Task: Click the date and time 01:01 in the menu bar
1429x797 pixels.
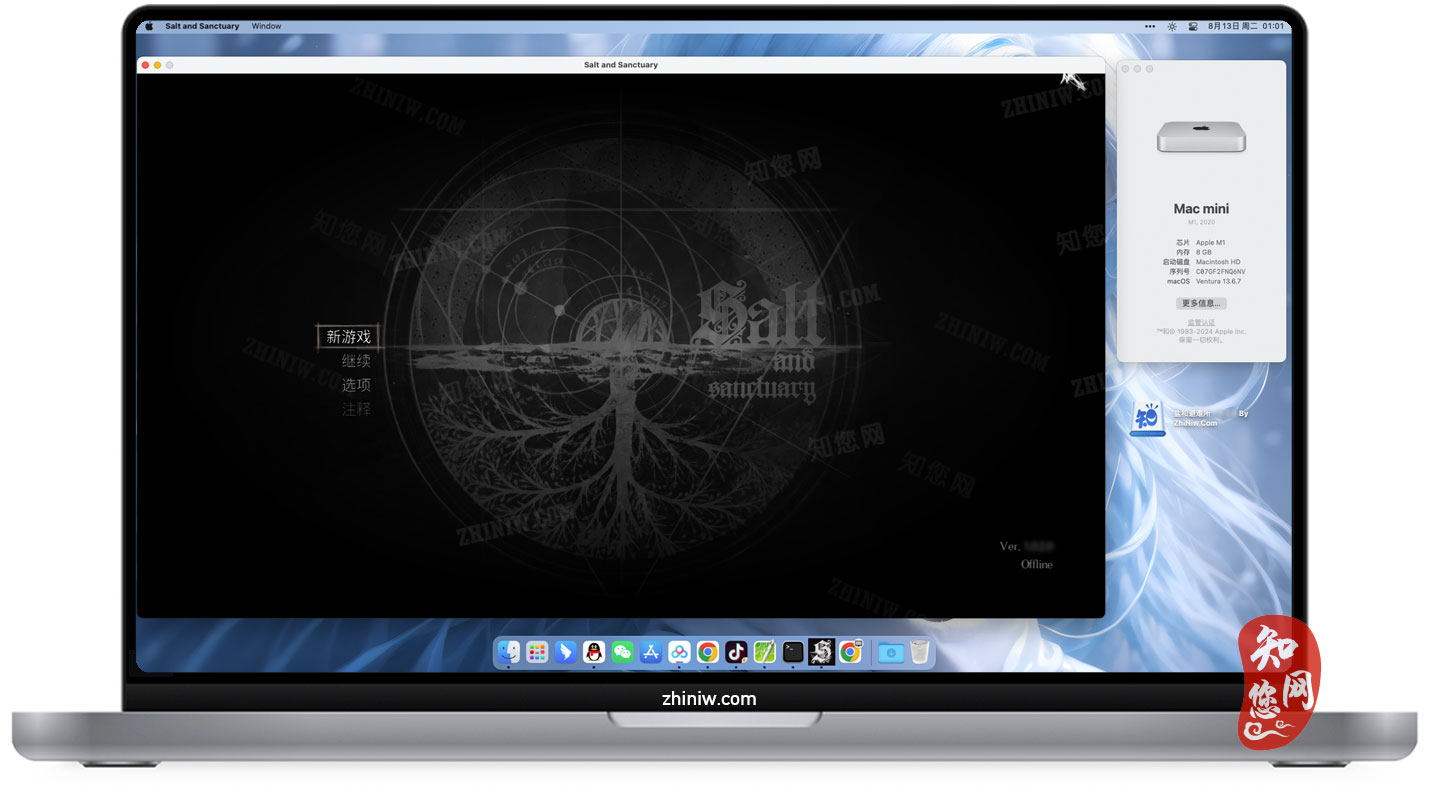Action: 1246,26
